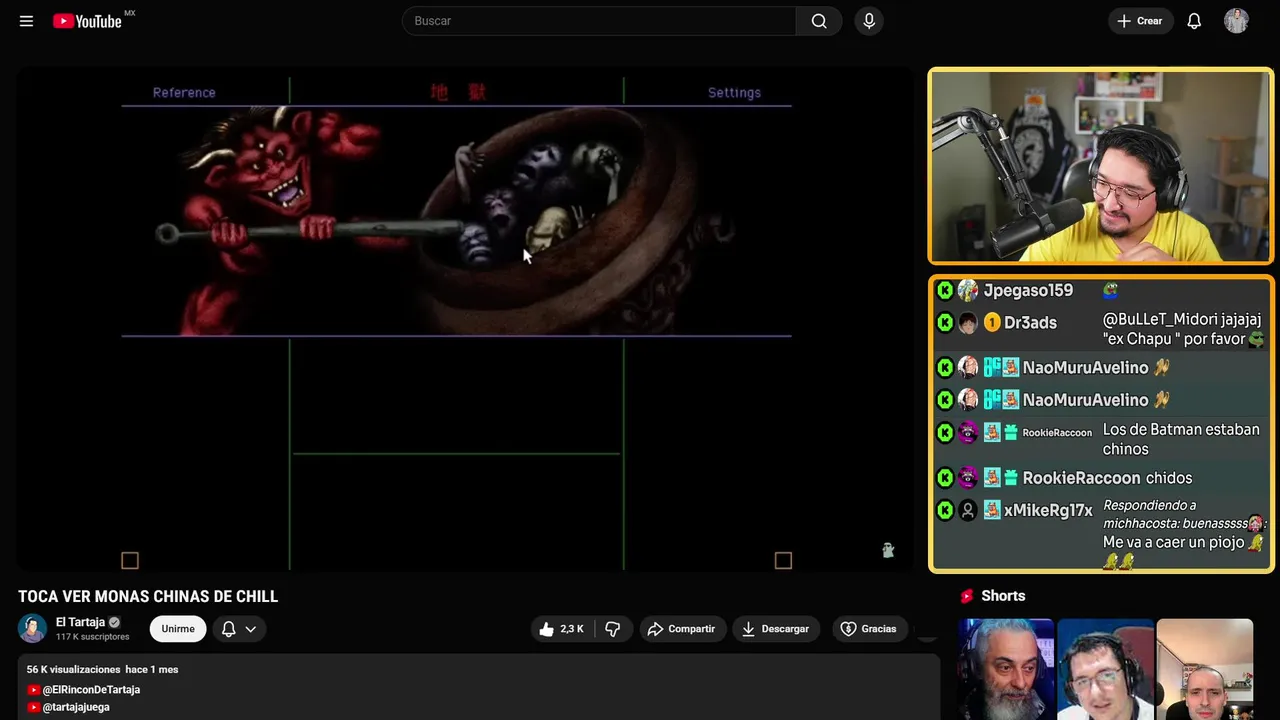Click bottom-left square box in video
1280x720 pixels.
130,561
